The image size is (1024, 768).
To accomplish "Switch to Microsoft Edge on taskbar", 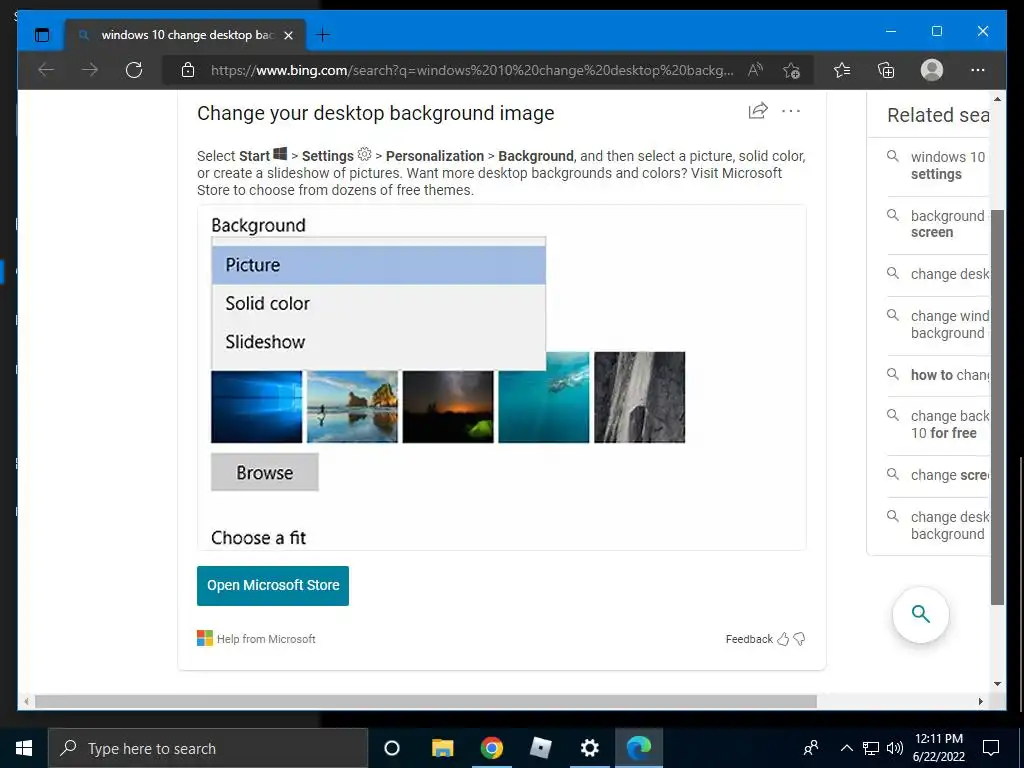I will tap(639, 748).
